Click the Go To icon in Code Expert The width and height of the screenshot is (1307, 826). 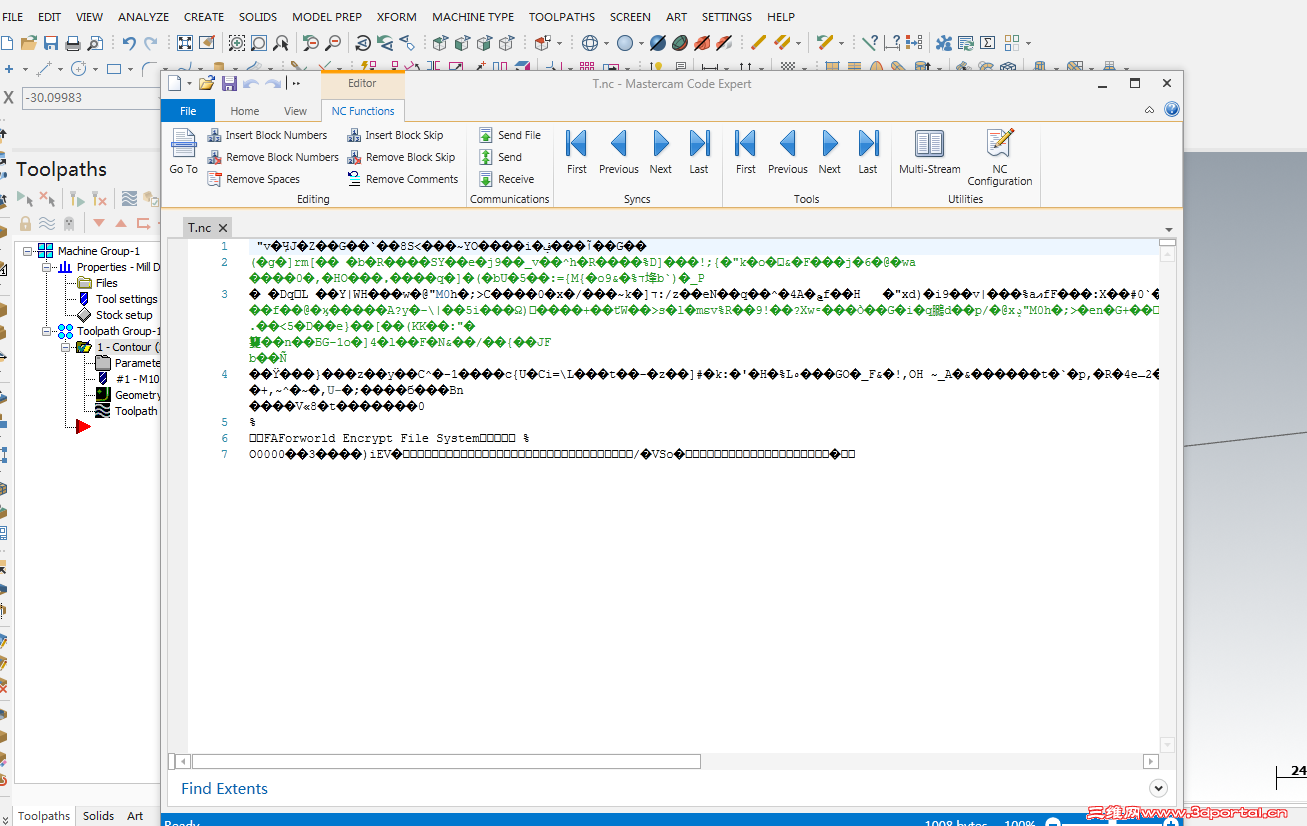[x=183, y=144]
